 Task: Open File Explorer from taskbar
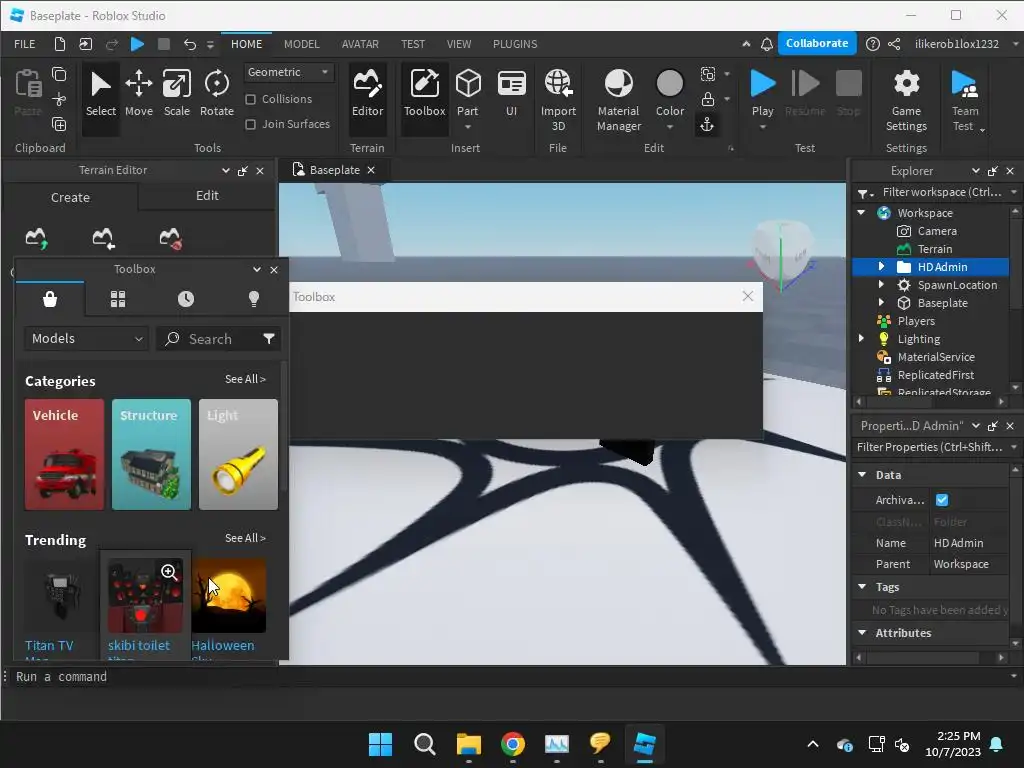(x=468, y=744)
